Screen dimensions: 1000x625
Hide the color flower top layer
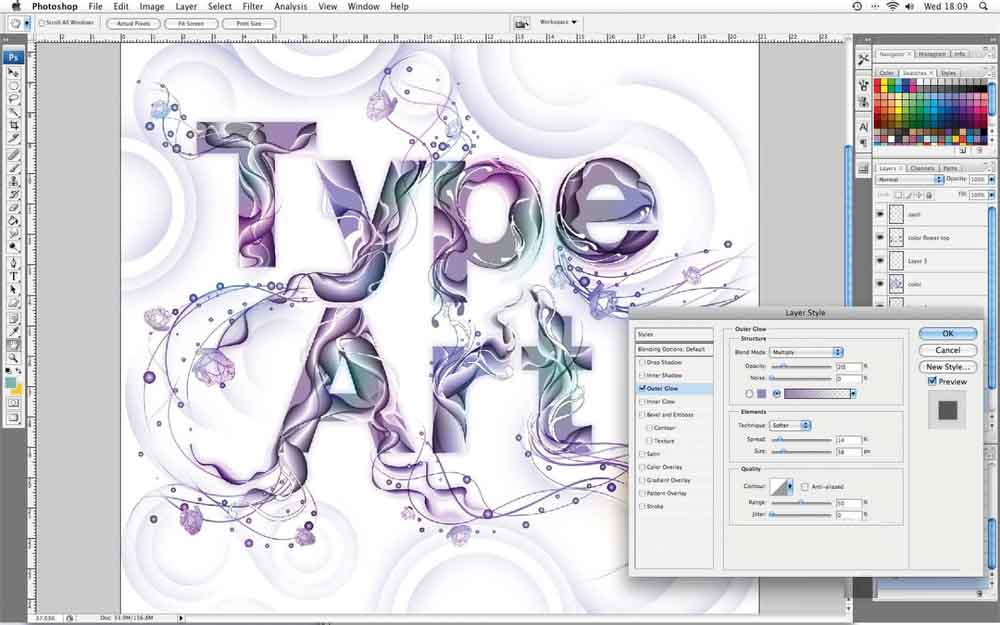pyautogui.click(x=880, y=237)
